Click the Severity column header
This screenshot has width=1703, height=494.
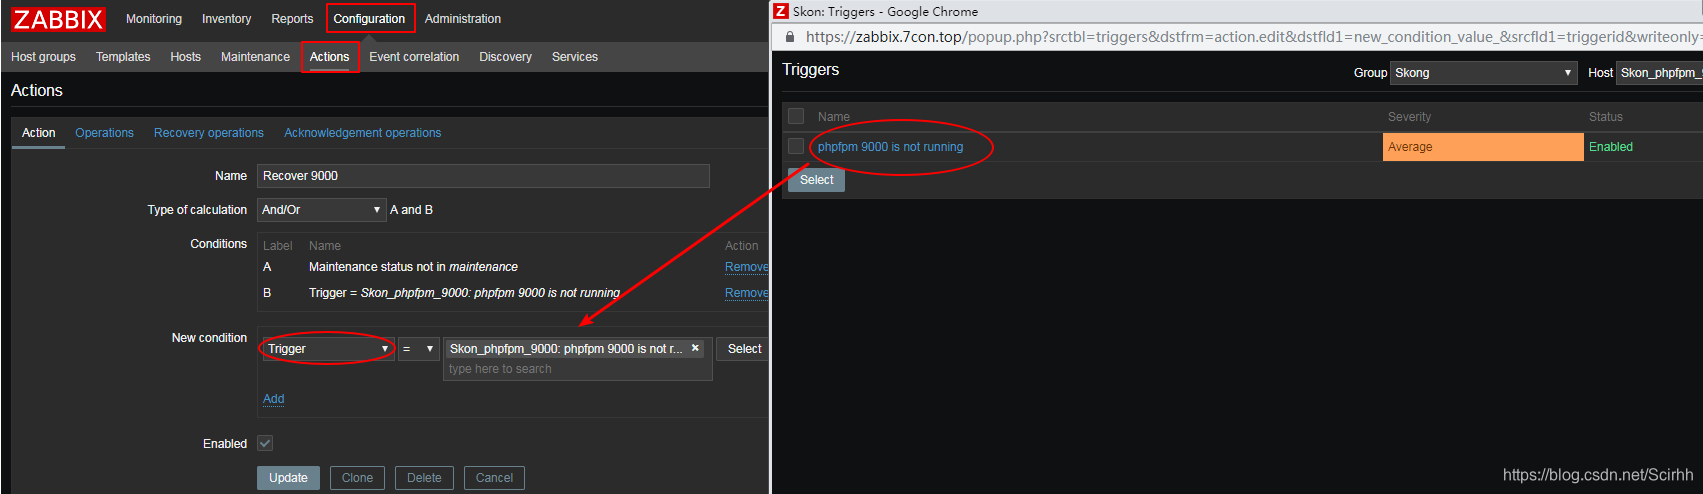(1409, 117)
